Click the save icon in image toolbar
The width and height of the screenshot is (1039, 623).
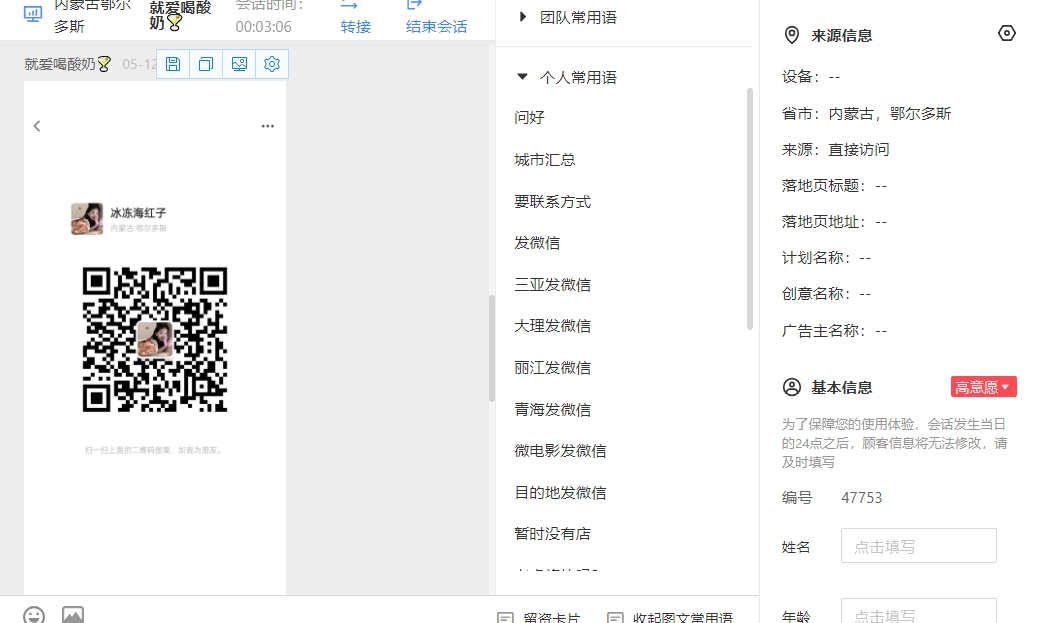tap(173, 64)
